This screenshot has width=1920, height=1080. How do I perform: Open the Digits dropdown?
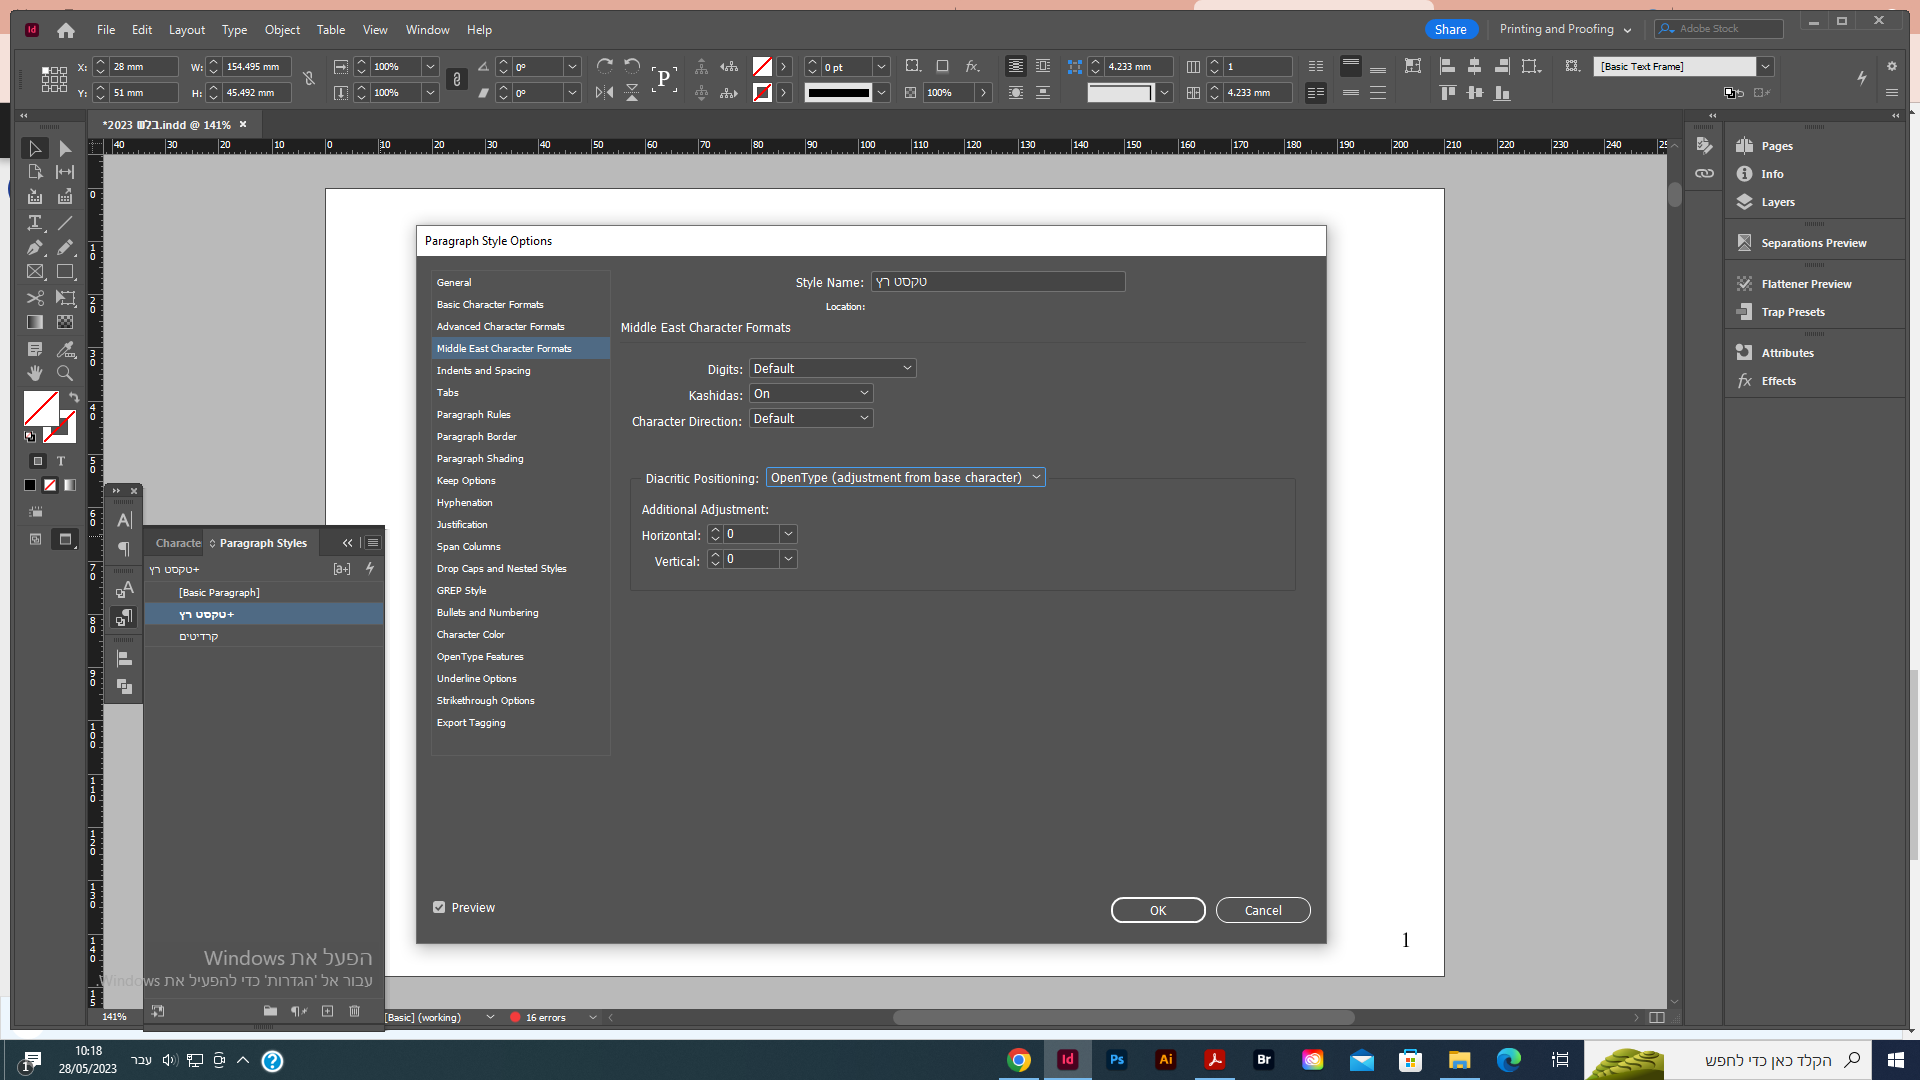point(832,368)
